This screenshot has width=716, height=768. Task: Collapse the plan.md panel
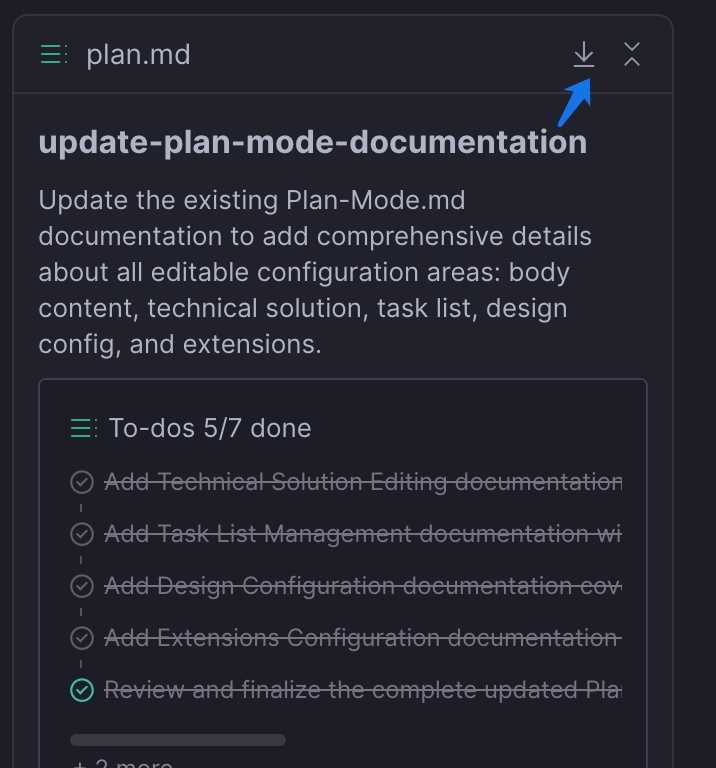click(x=631, y=54)
